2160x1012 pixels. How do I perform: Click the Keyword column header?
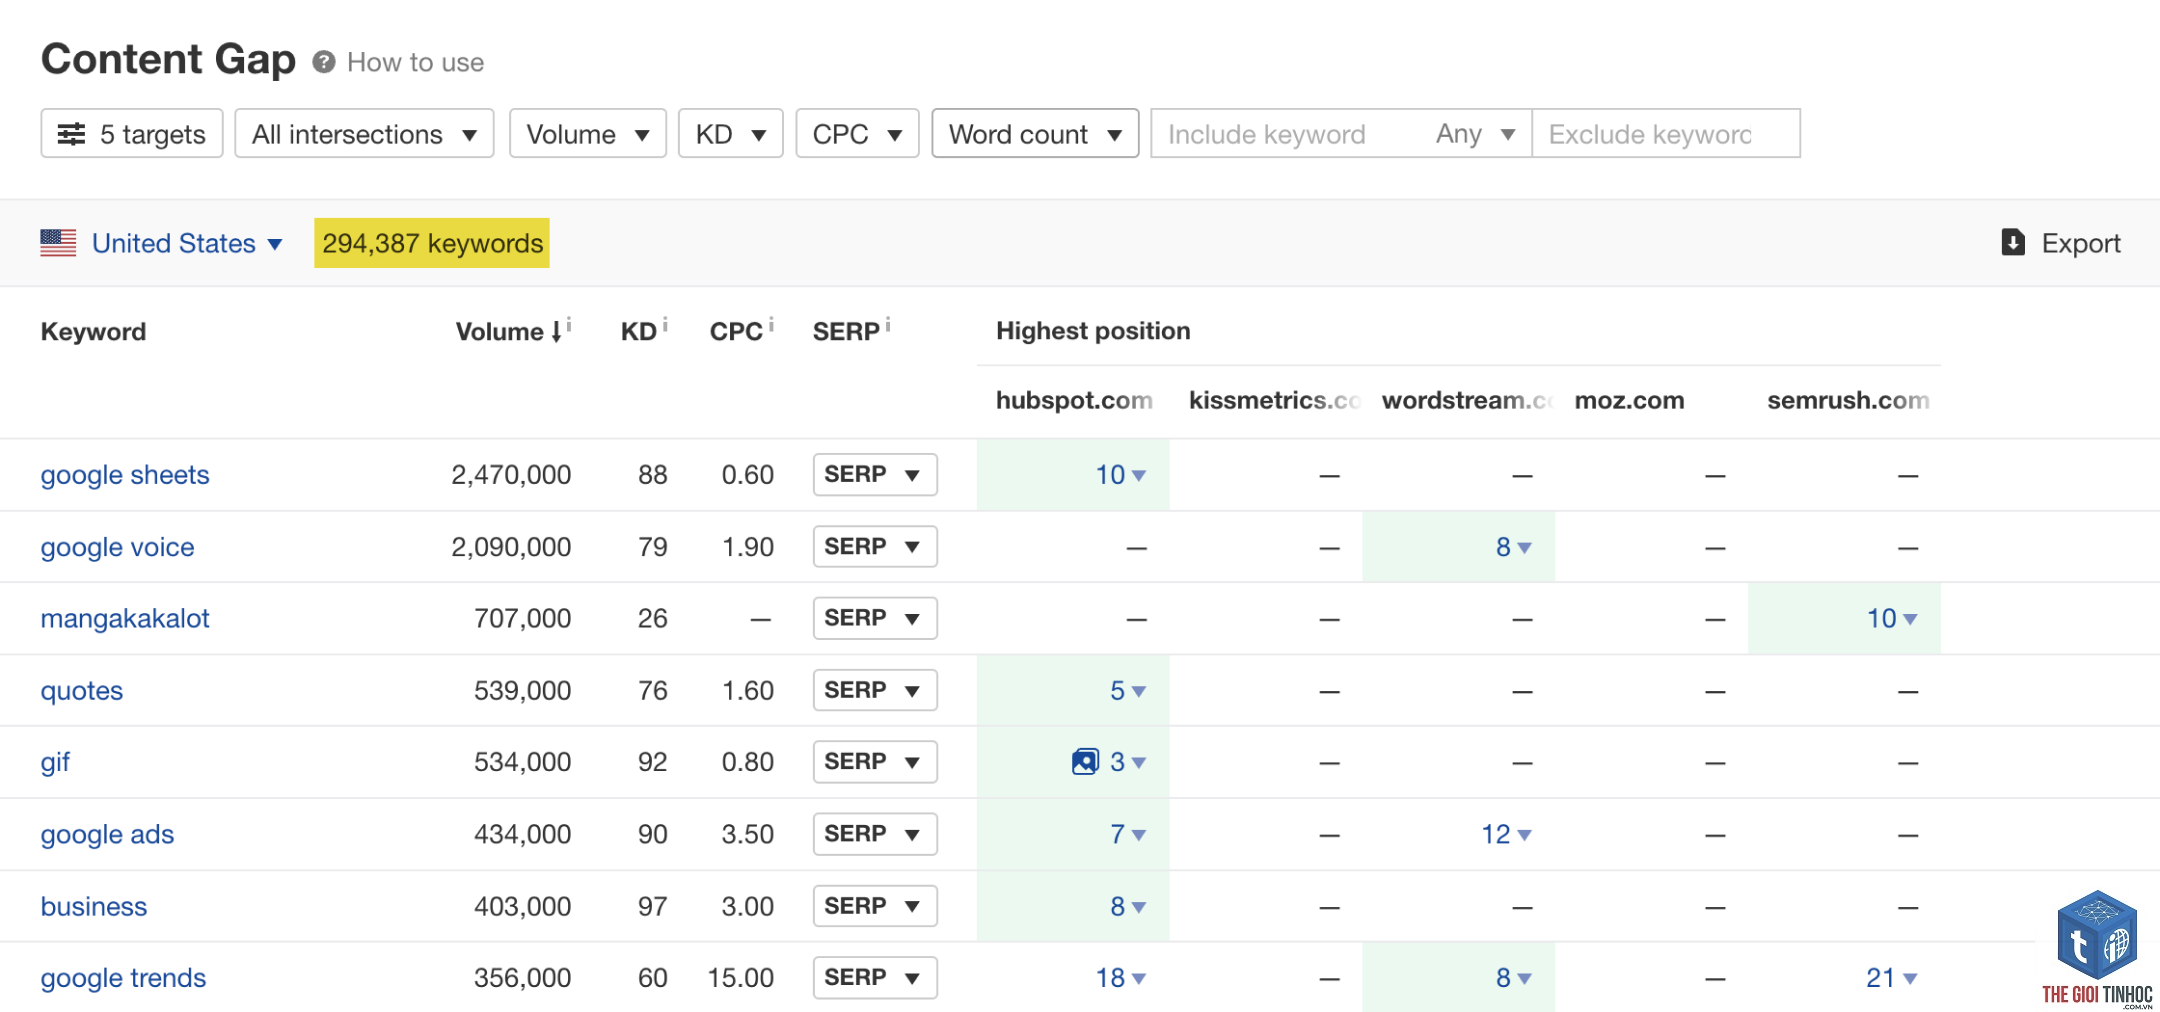point(93,332)
